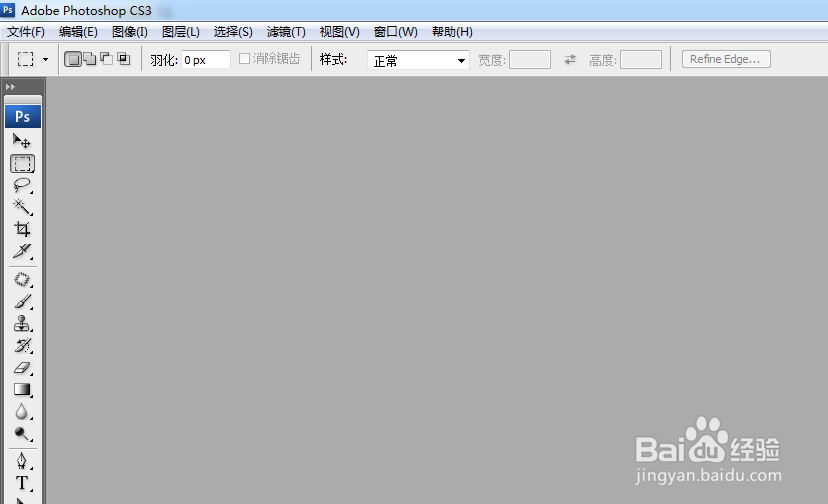The image size is (828, 504).
Task: Select the History Brush tool
Action: (x=22, y=346)
